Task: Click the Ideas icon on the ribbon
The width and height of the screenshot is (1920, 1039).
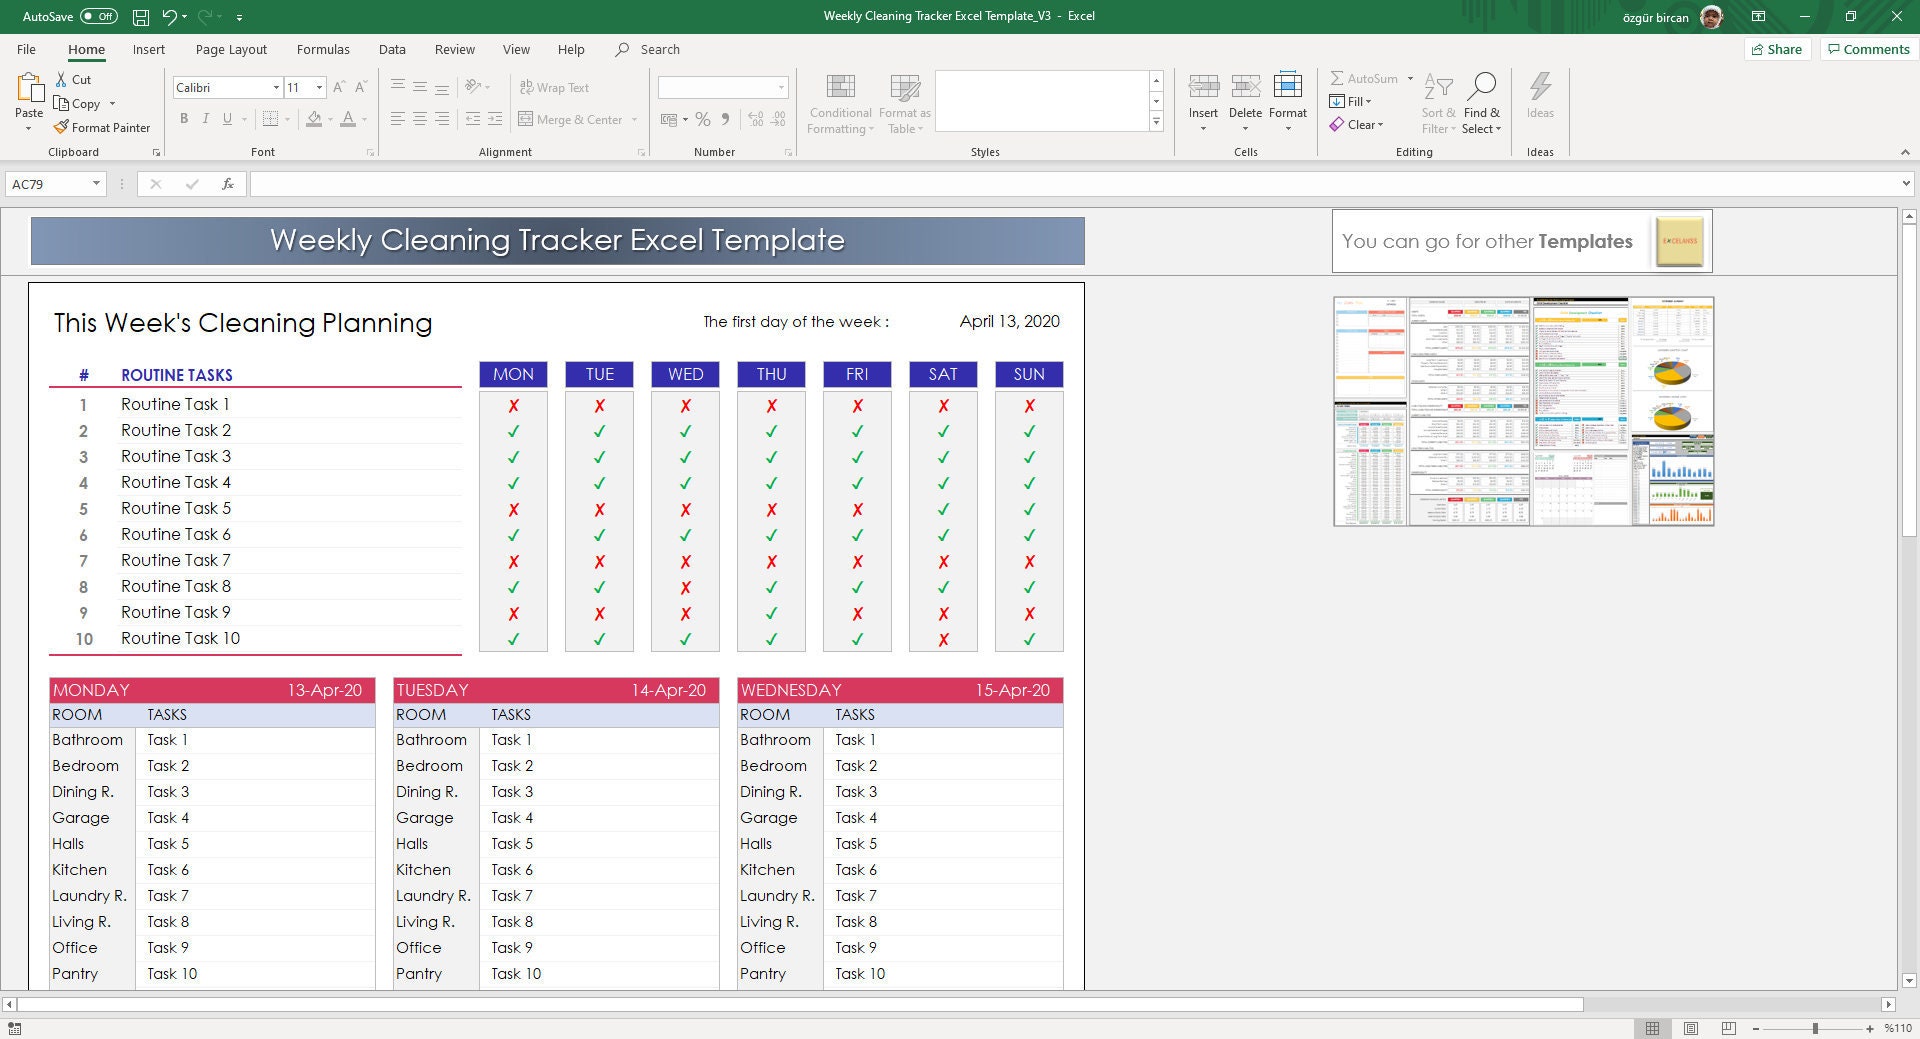Action: click(1540, 100)
